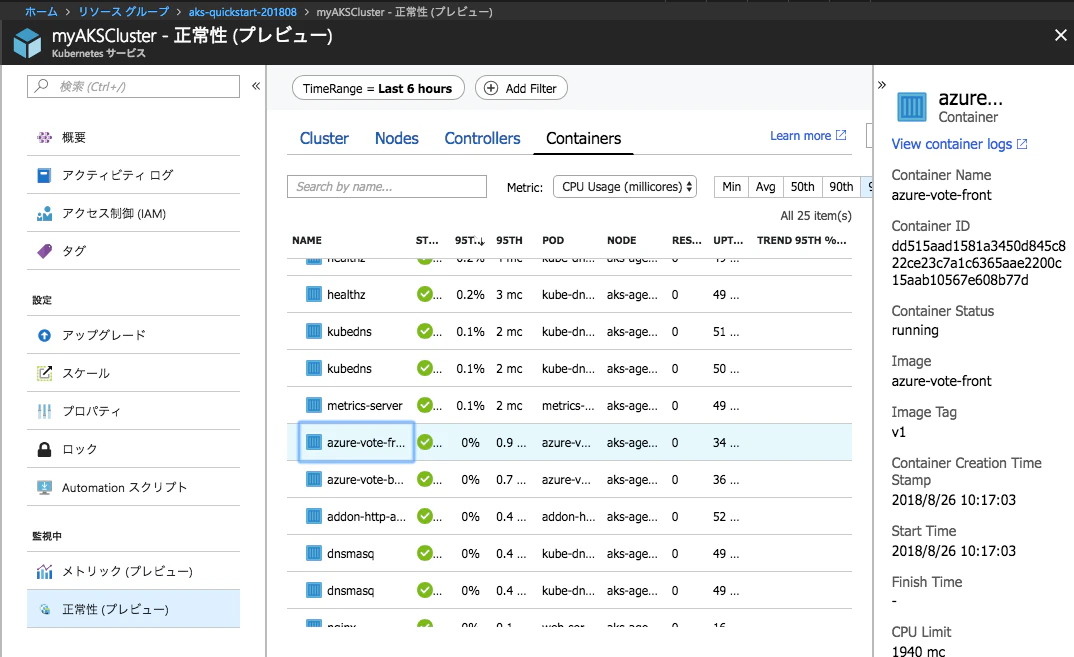1074x657 pixels.
Task: Select the 50th percentile option
Action: (803, 187)
